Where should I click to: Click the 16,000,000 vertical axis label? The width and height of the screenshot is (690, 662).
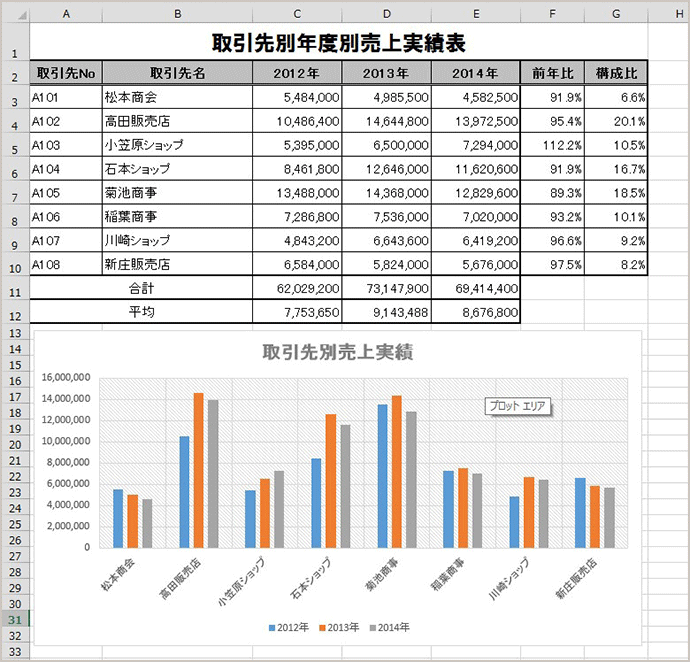point(66,377)
